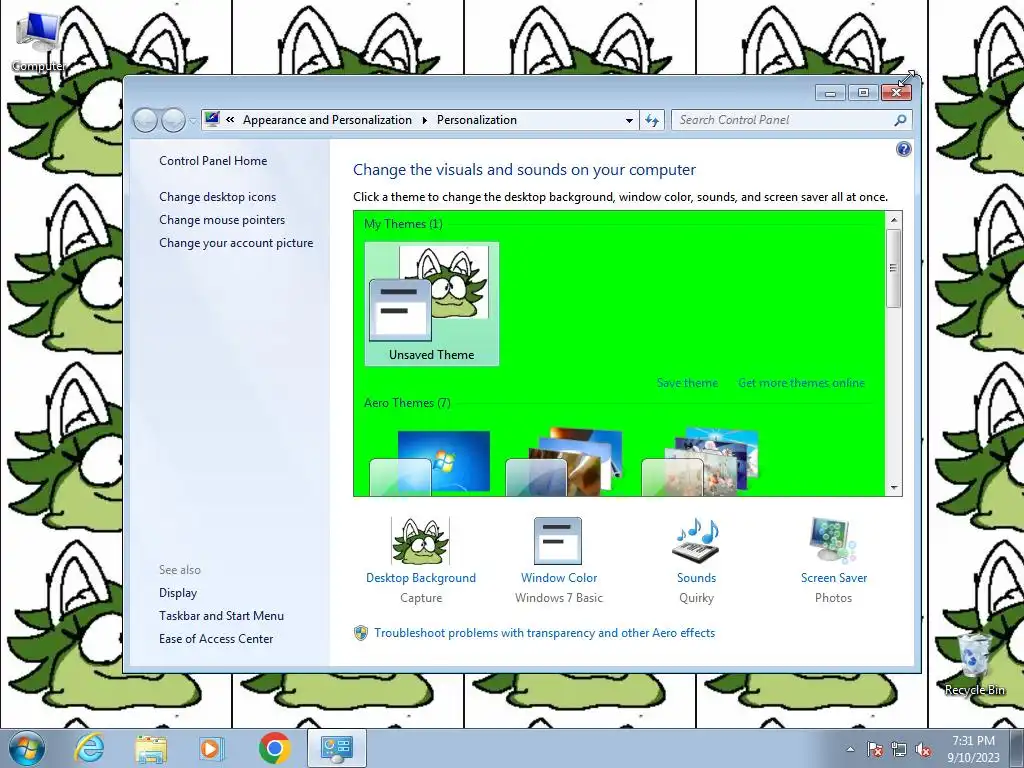
Task: Click the My Themes (1) heading
Action: click(403, 224)
